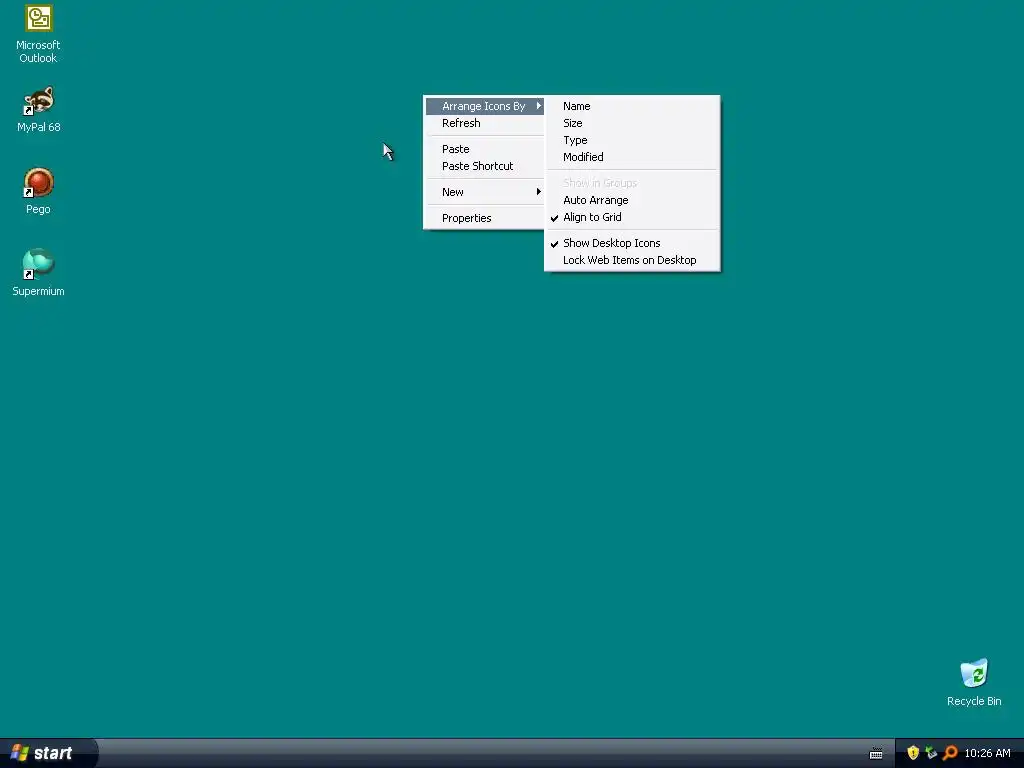Click the 10:26 AM clock
The width and height of the screenshot is (1024, 768).
[987, 753]
